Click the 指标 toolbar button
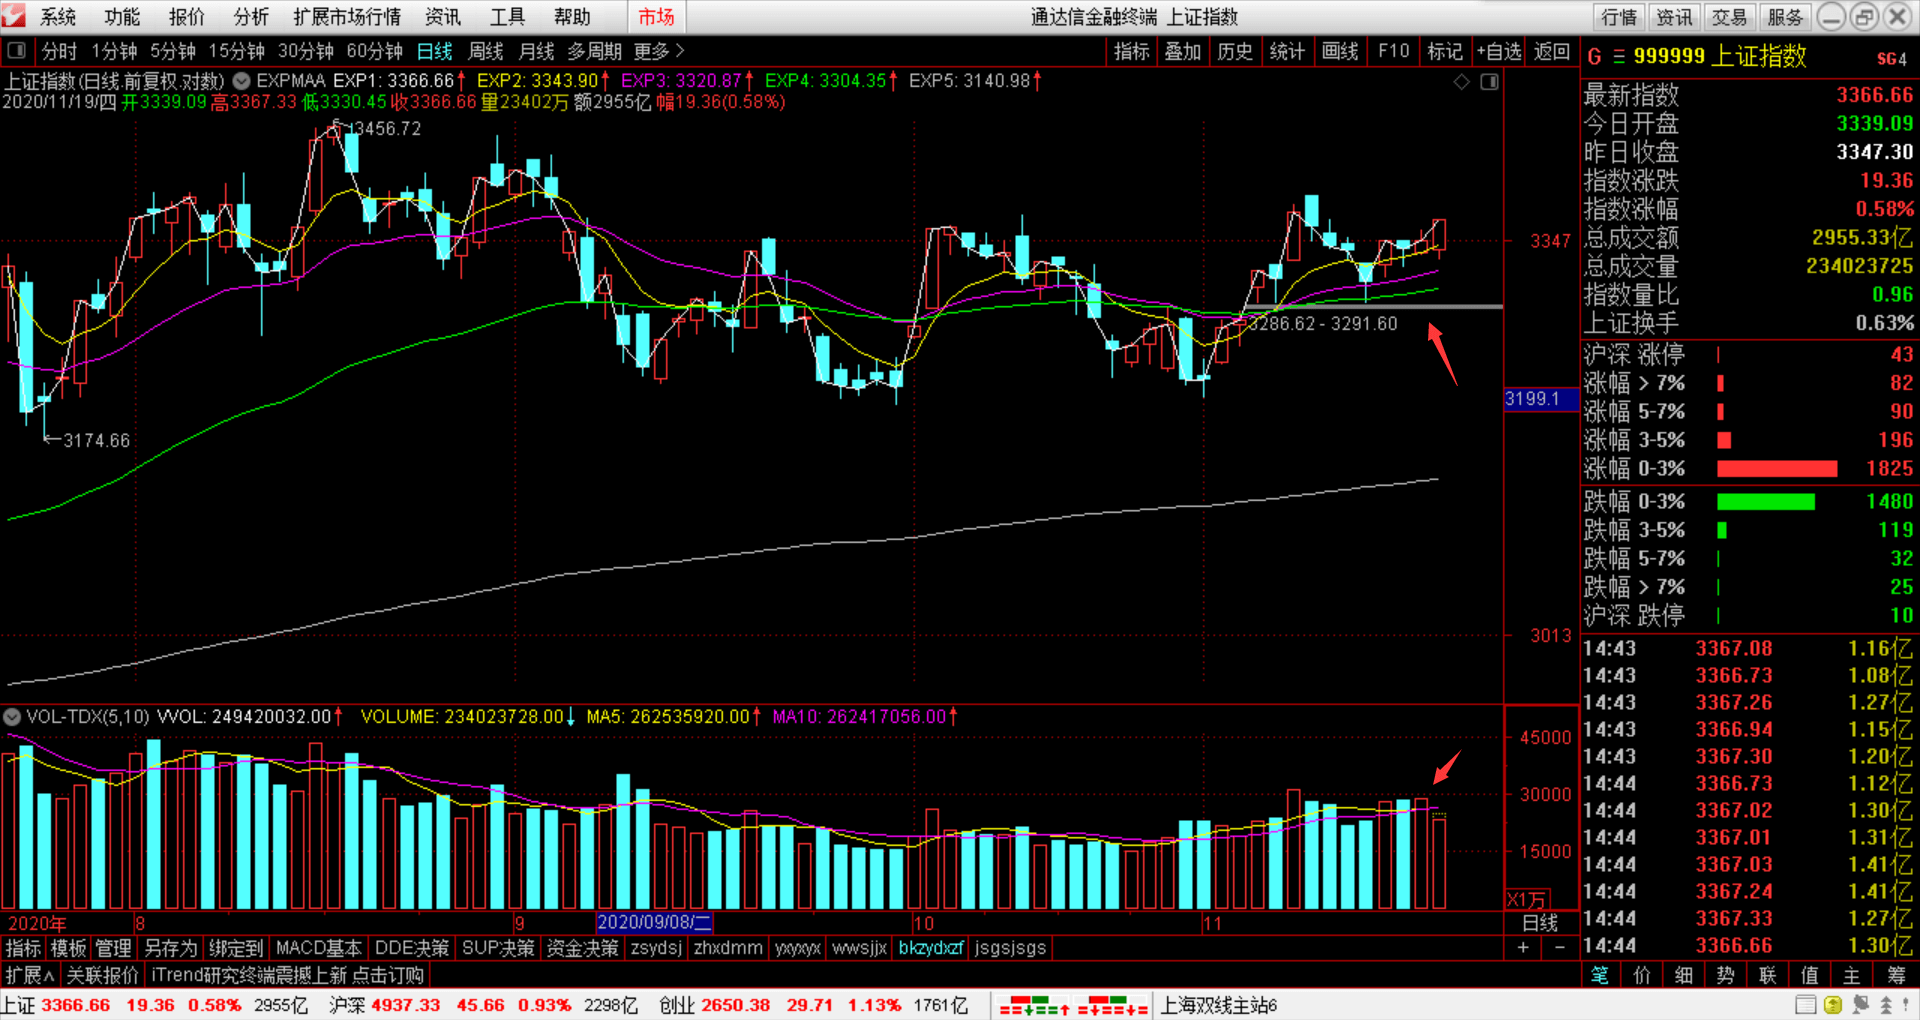The width and height of the screenshot is (1920, 1020). tap(1132, 51)
